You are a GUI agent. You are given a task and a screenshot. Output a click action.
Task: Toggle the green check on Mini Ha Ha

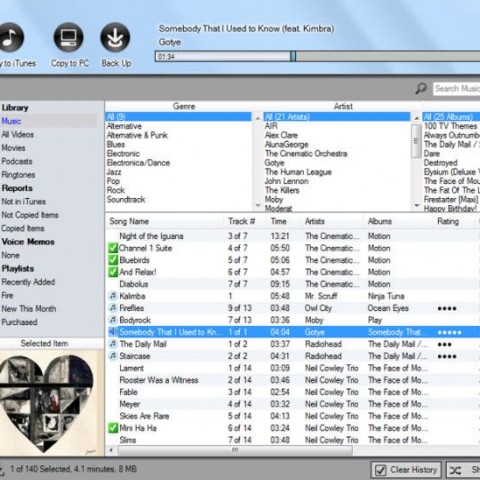pyautogui.click(x=113, y=428)
